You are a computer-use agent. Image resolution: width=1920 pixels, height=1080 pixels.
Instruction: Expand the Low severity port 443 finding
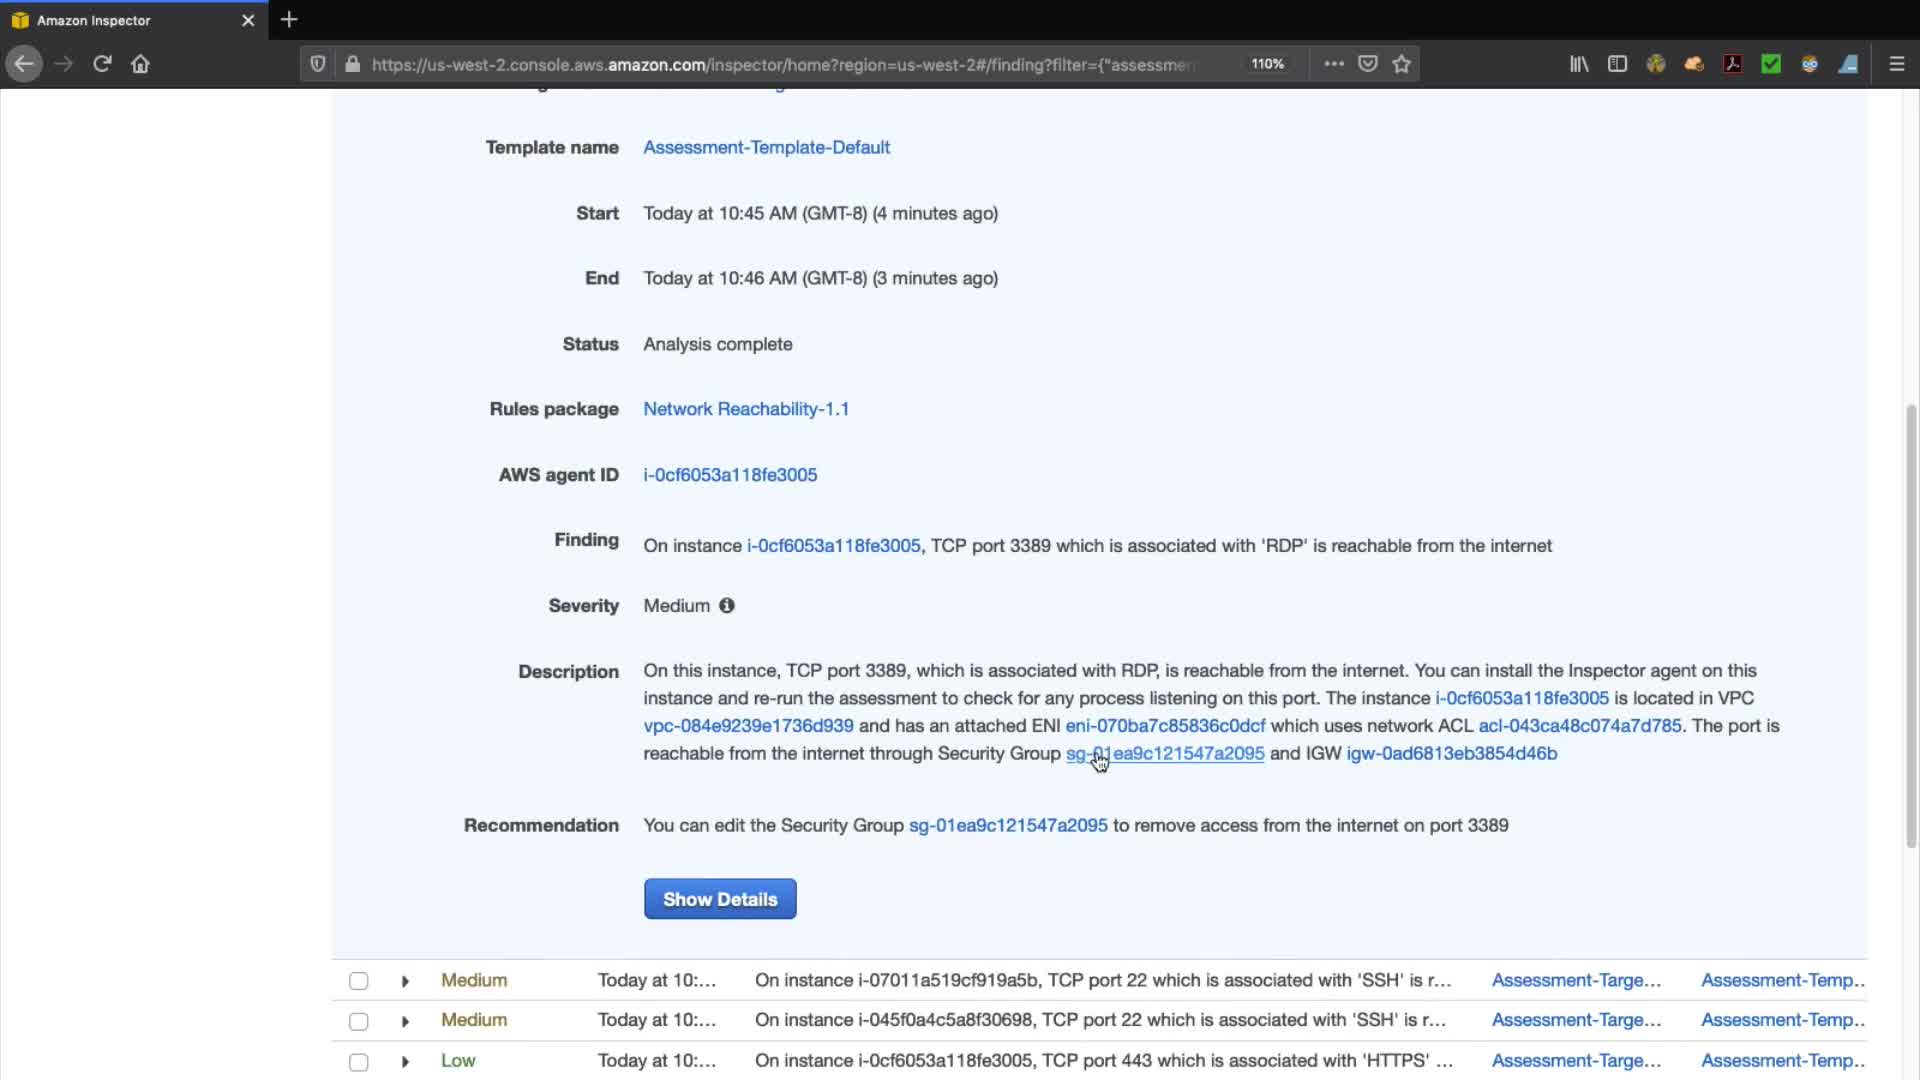(405, 1062)
